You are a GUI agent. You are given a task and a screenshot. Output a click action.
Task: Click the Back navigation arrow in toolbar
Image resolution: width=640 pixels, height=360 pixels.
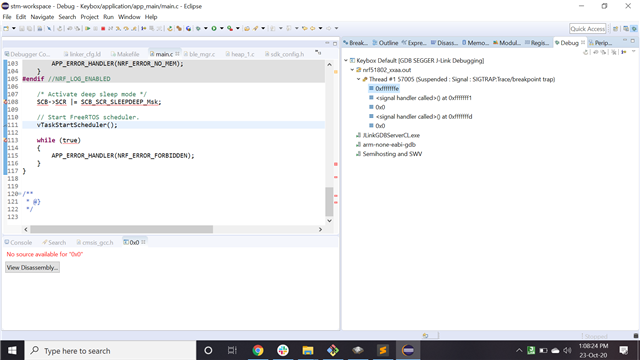point(312,29)
